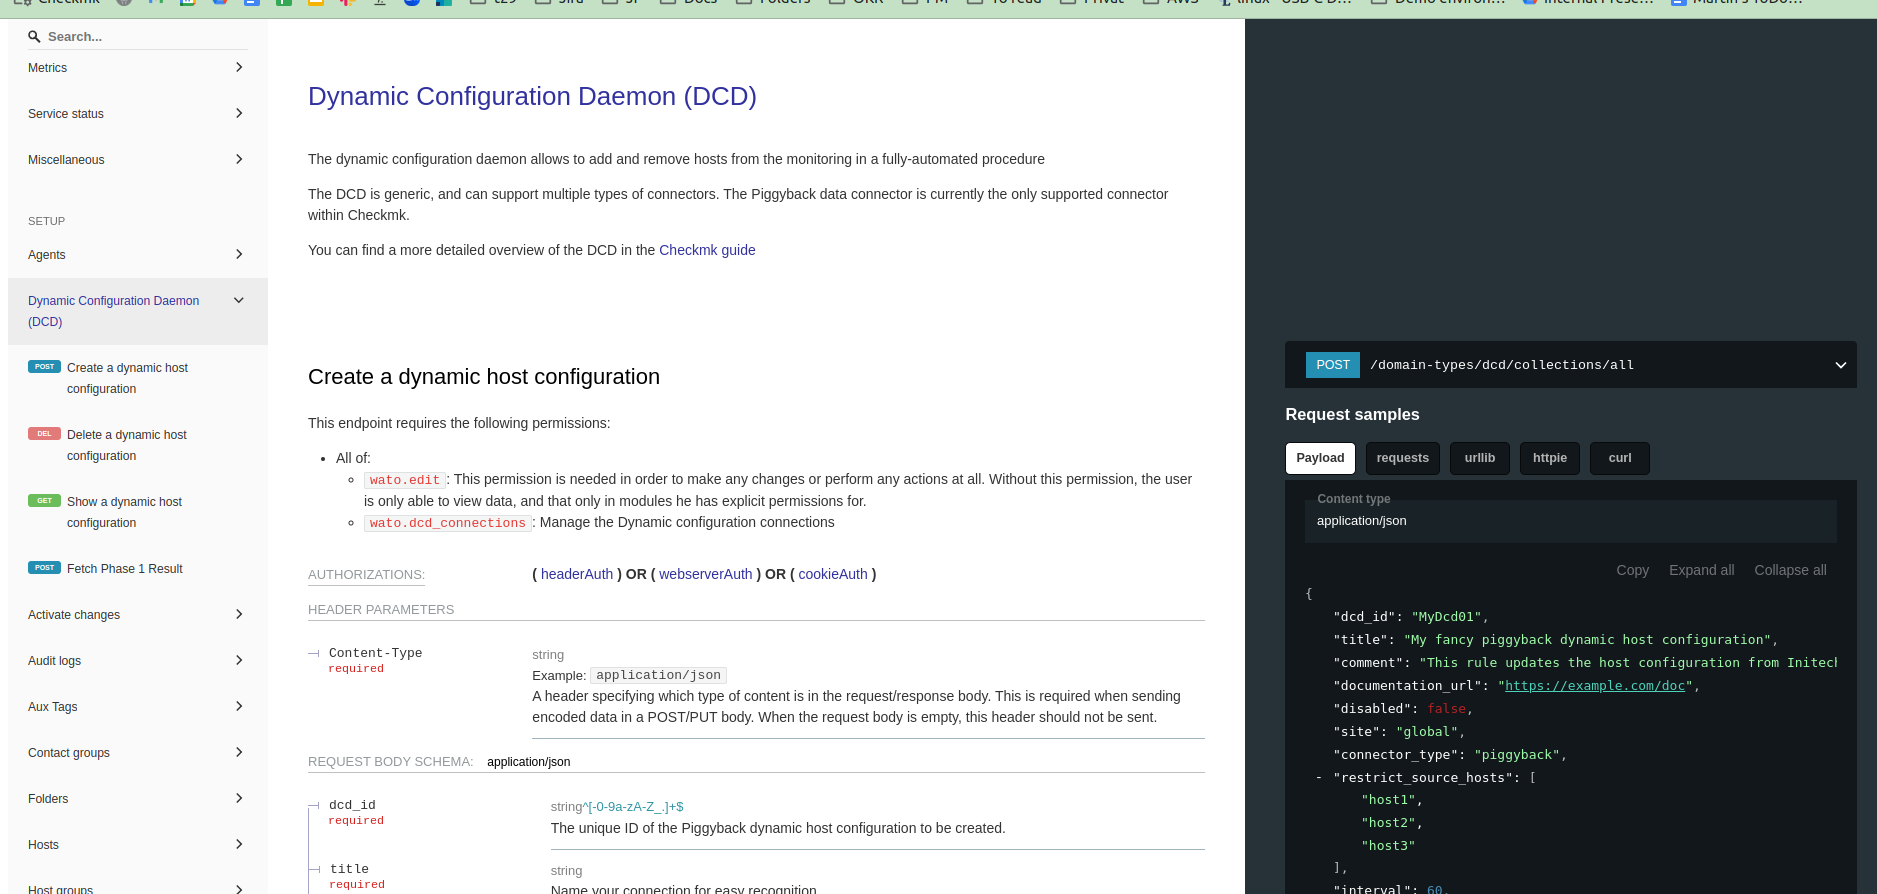Open the endpoint URL dropdown chevron

[1840, 365]
